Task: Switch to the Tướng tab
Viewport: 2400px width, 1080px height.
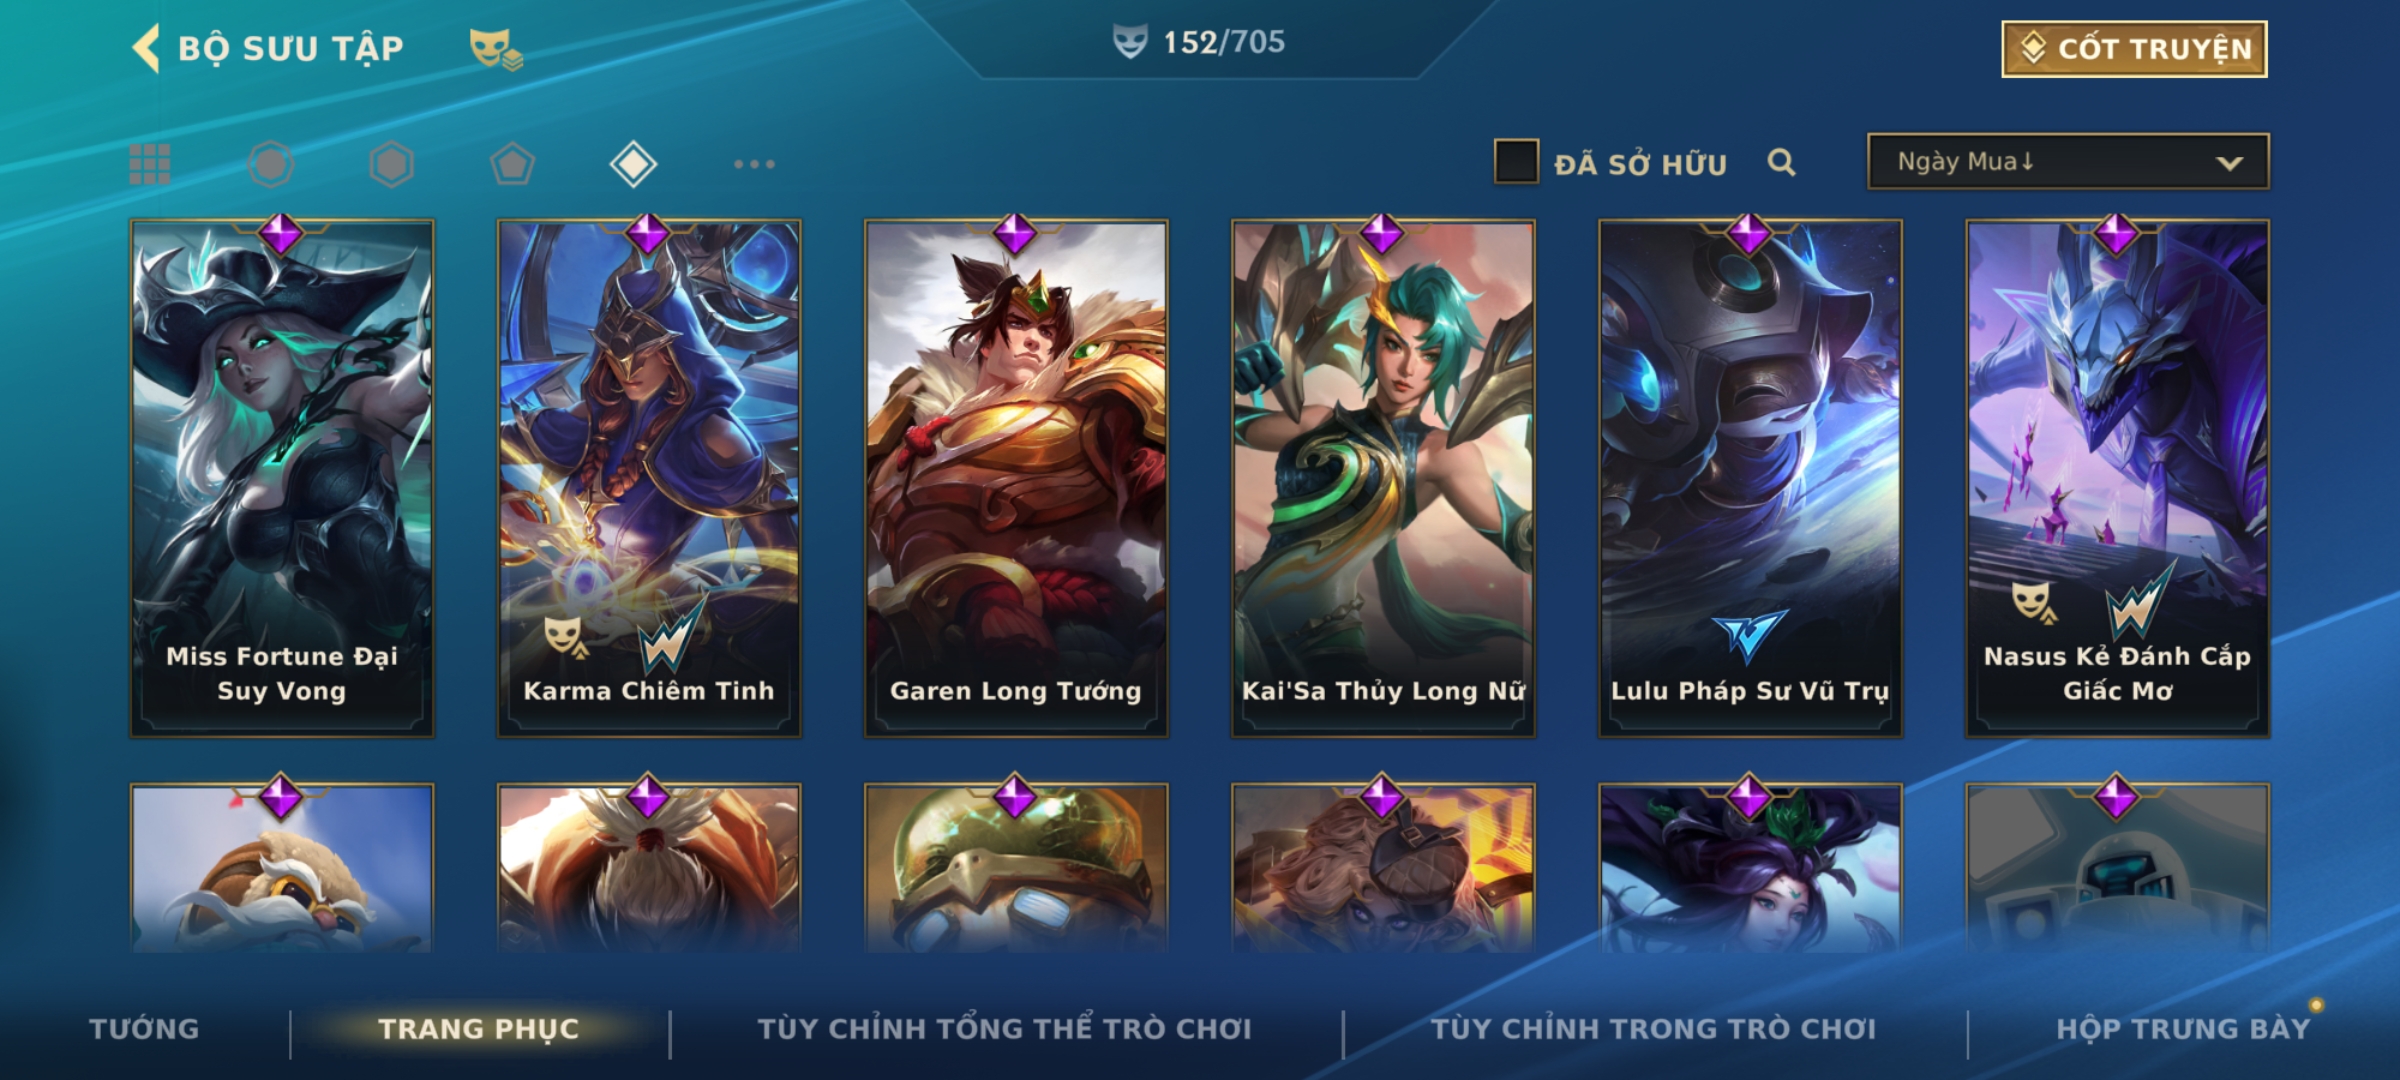Action: (x=144, y=1028)
